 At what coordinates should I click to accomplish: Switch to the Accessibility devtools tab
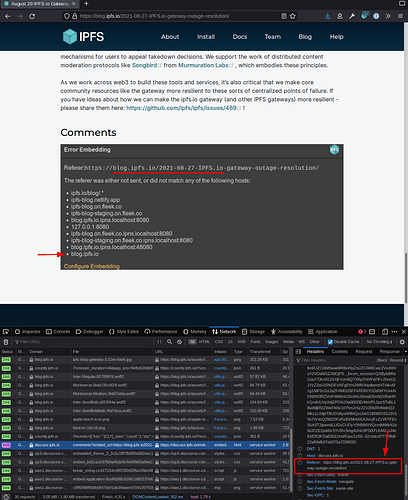[286, 332]
